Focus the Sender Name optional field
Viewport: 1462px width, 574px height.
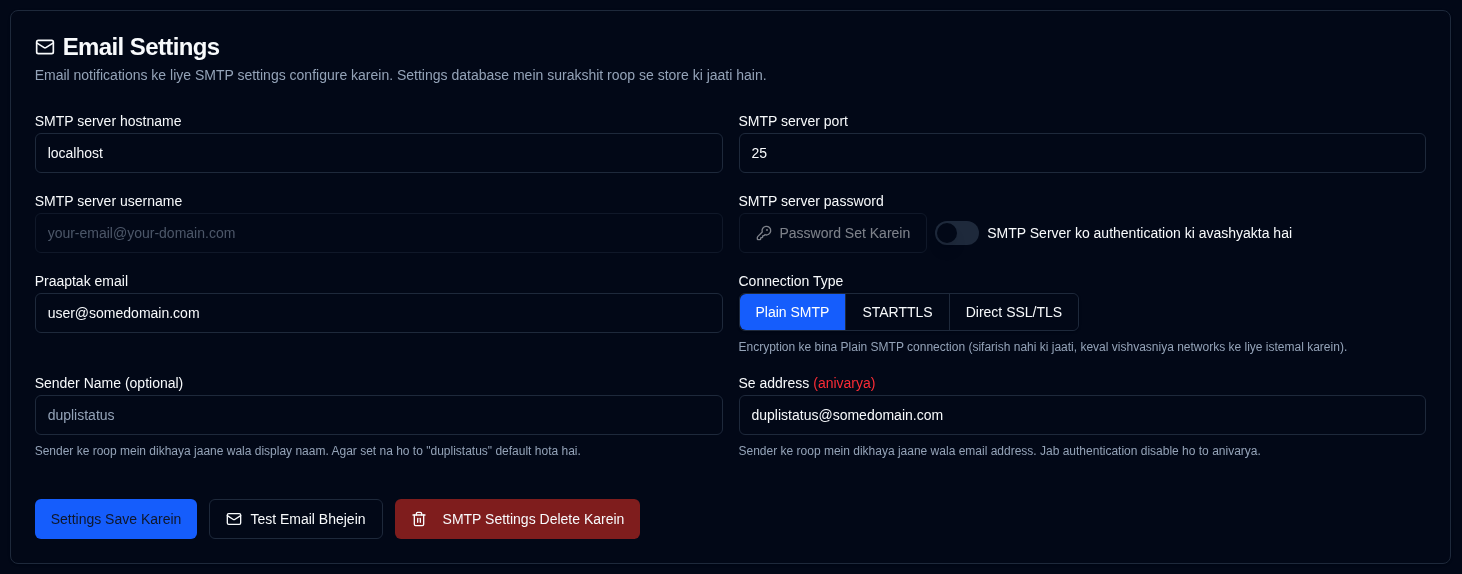379,415
